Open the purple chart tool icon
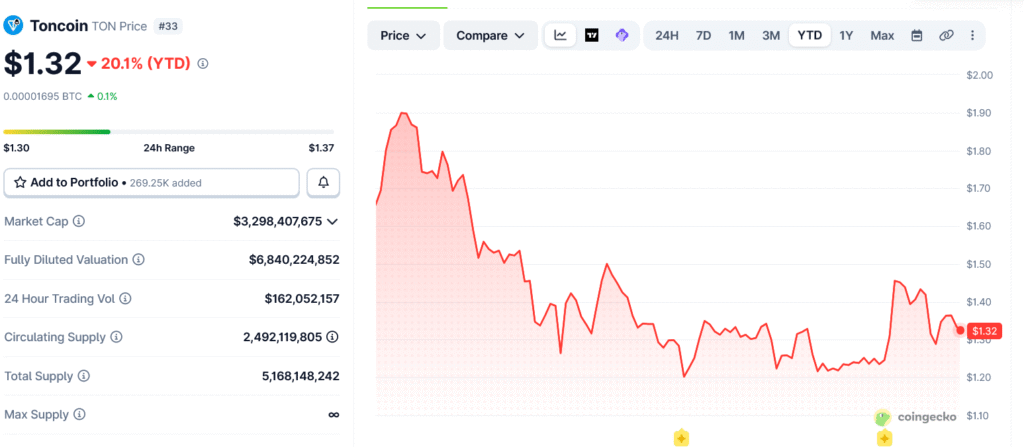1024x447 pixels. click(x=622, y=35)
